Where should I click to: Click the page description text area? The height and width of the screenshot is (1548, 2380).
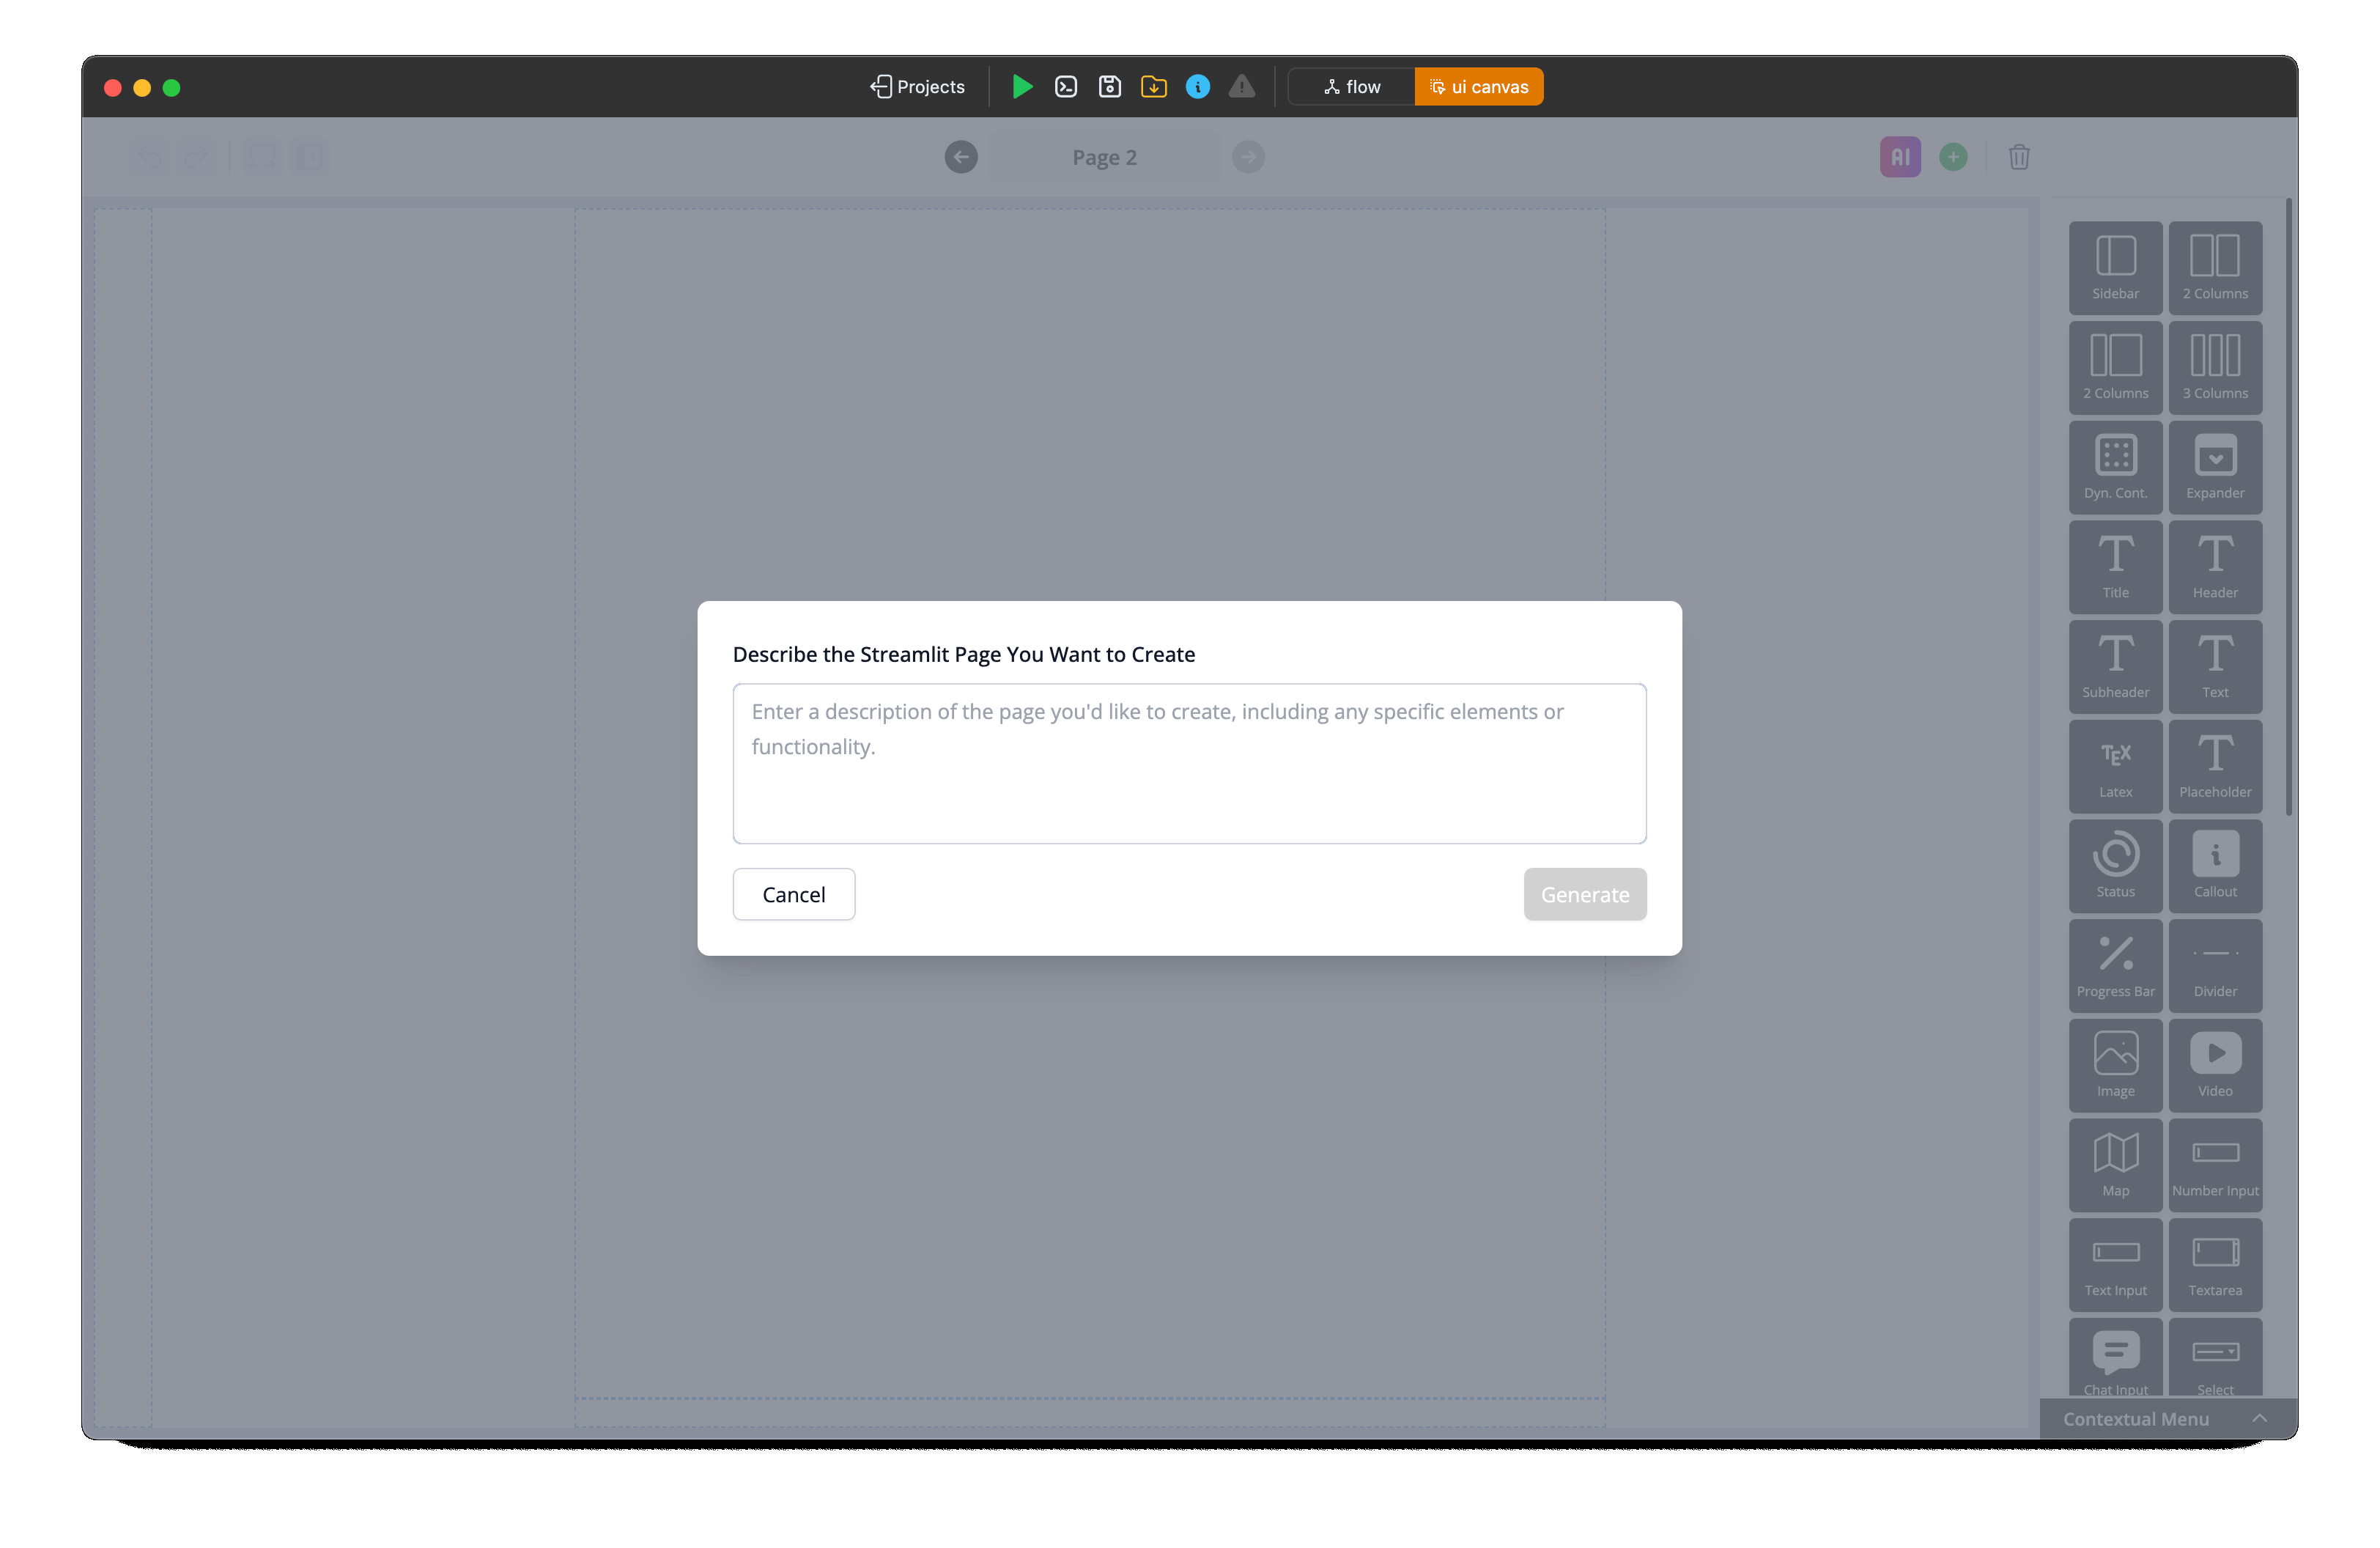click(x=1189, y=763)
